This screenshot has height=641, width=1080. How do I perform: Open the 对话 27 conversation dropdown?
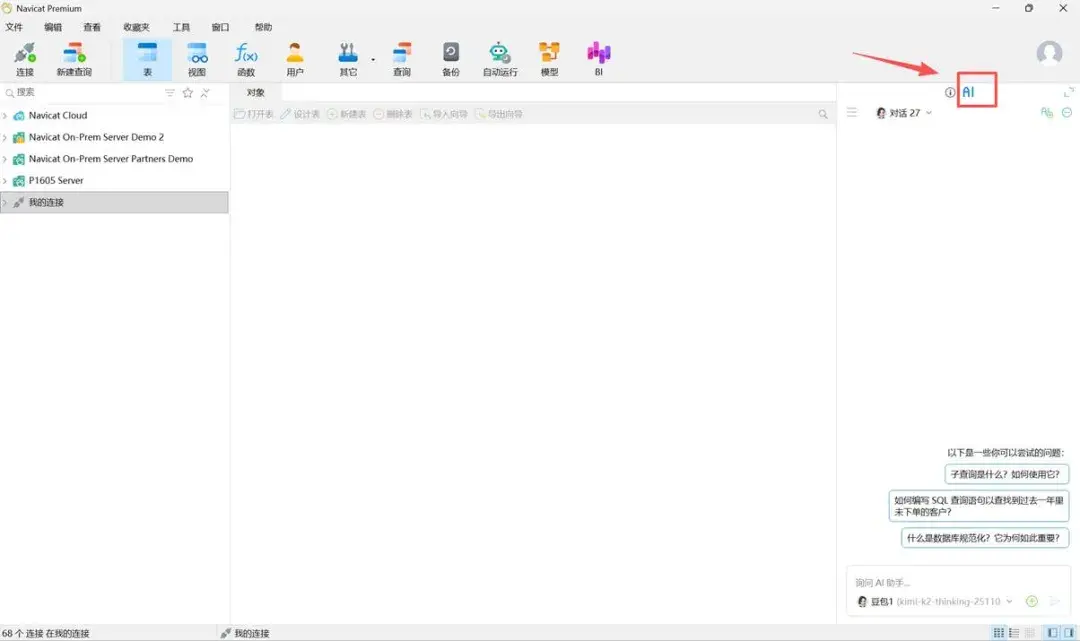(x=904, y=113)
